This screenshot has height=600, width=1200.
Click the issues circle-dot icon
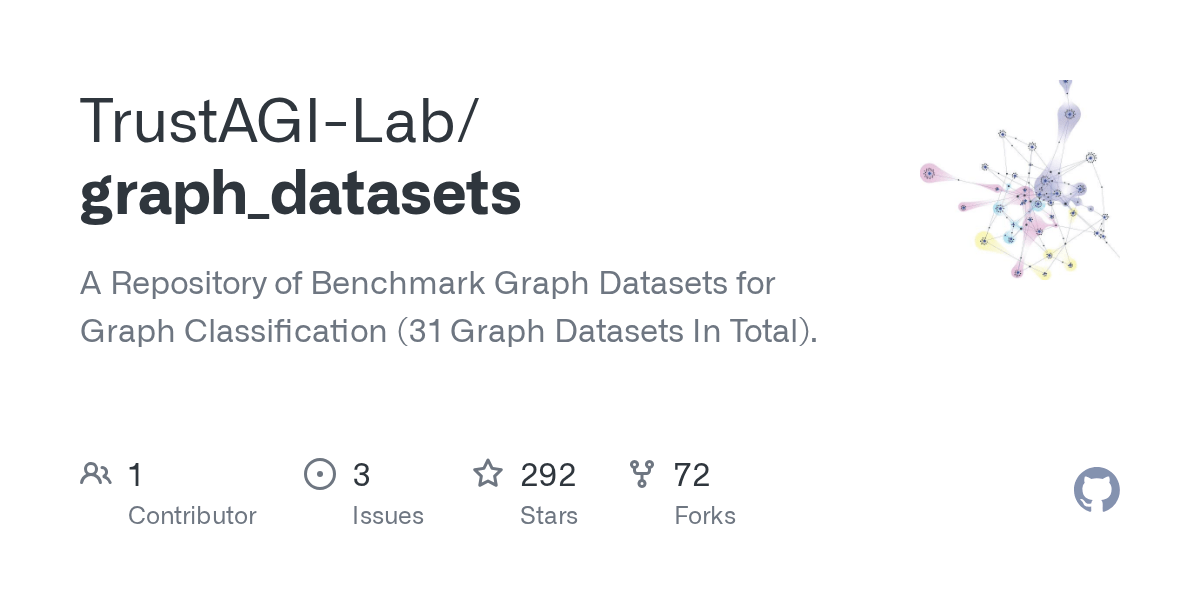(320, 473)
